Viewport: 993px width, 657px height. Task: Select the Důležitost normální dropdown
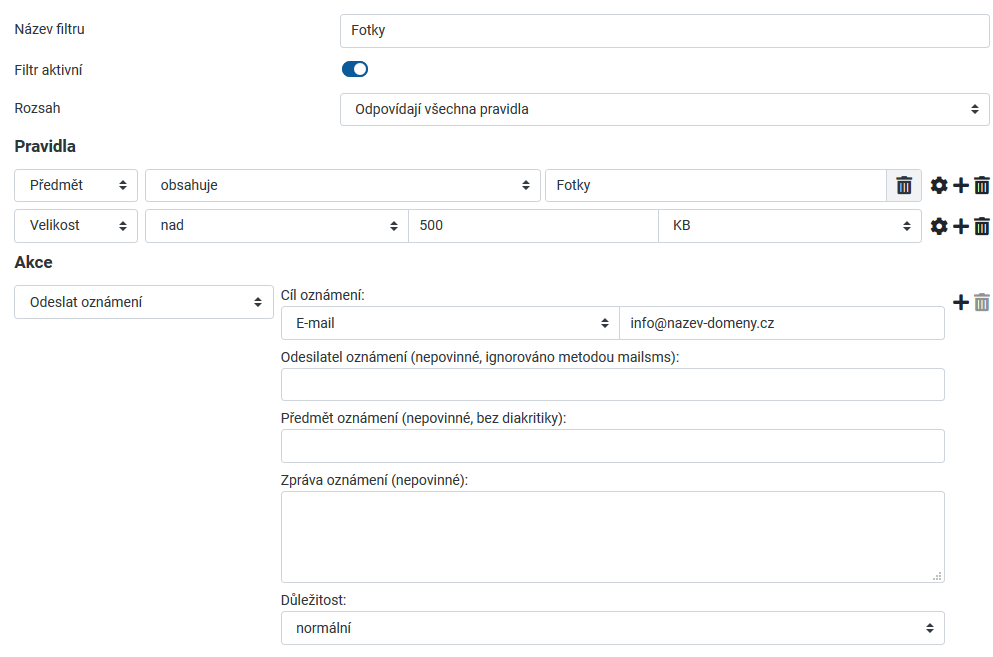pos(612,628)
